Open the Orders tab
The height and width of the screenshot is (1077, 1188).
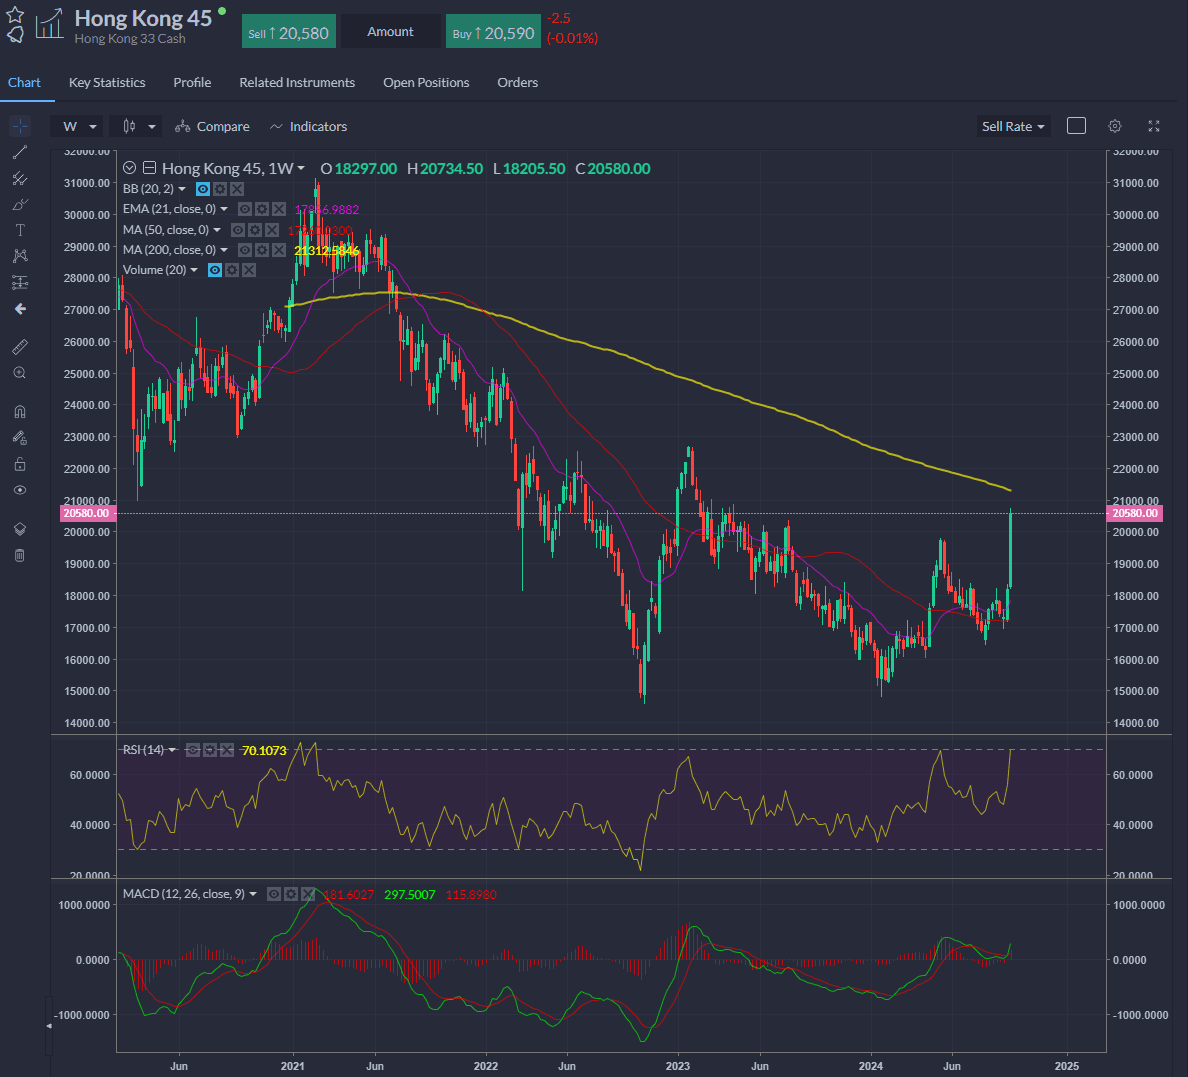pos(517,83)
